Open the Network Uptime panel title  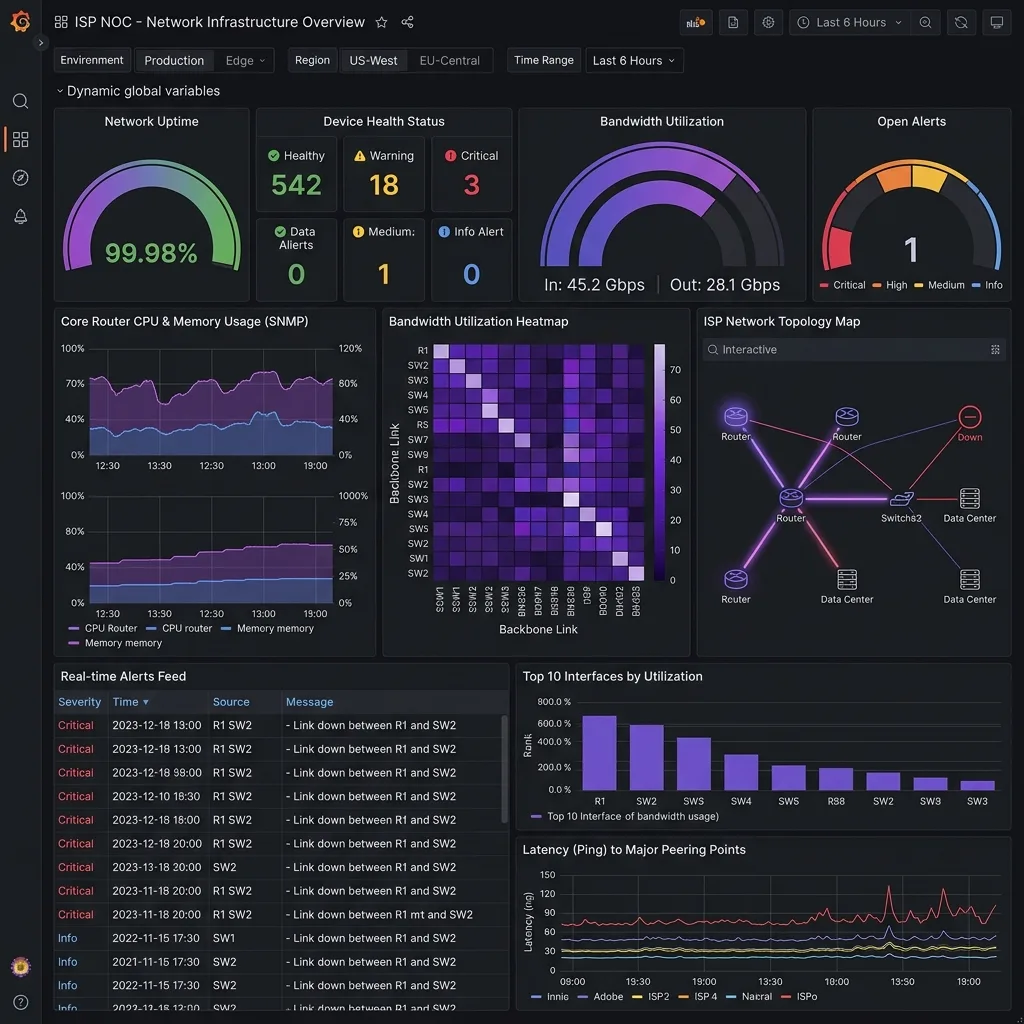(152, 121)
